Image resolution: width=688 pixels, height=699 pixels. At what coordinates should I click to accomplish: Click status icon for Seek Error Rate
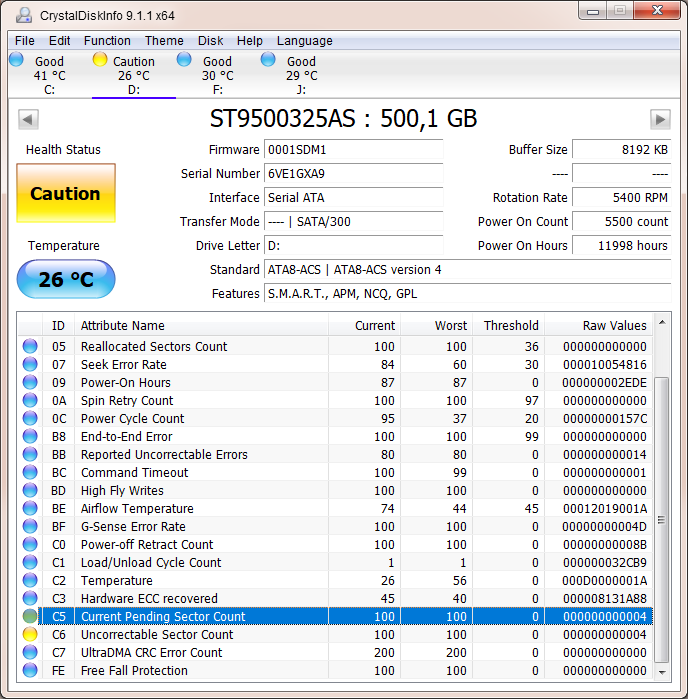point(30,364)
